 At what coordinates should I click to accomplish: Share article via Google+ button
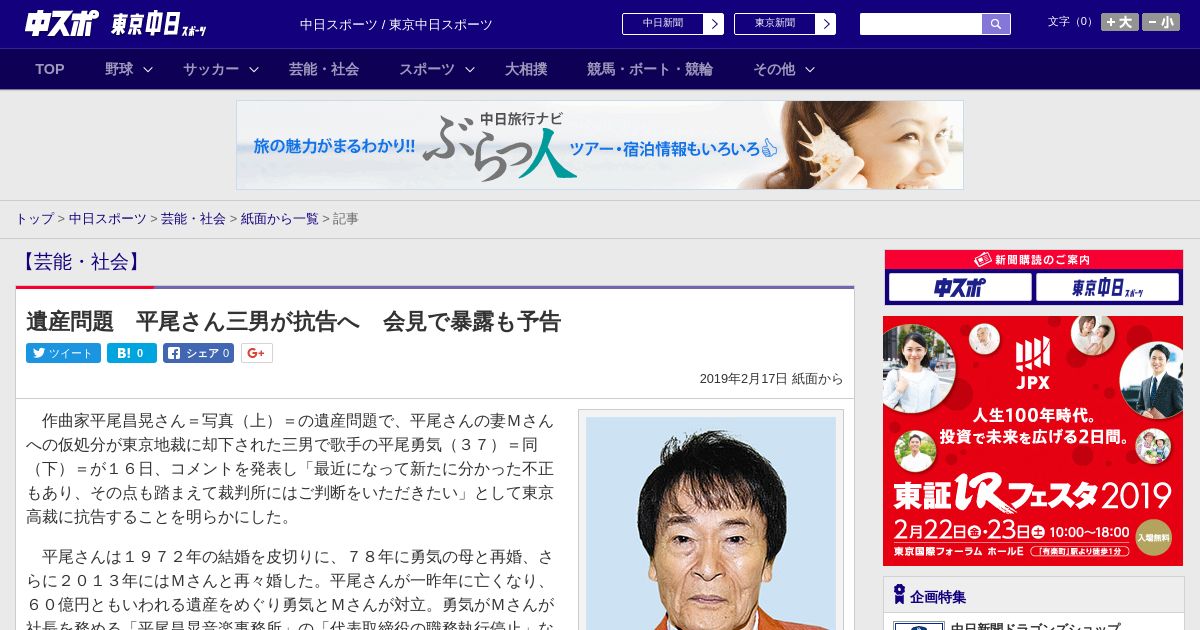[257, 353]
